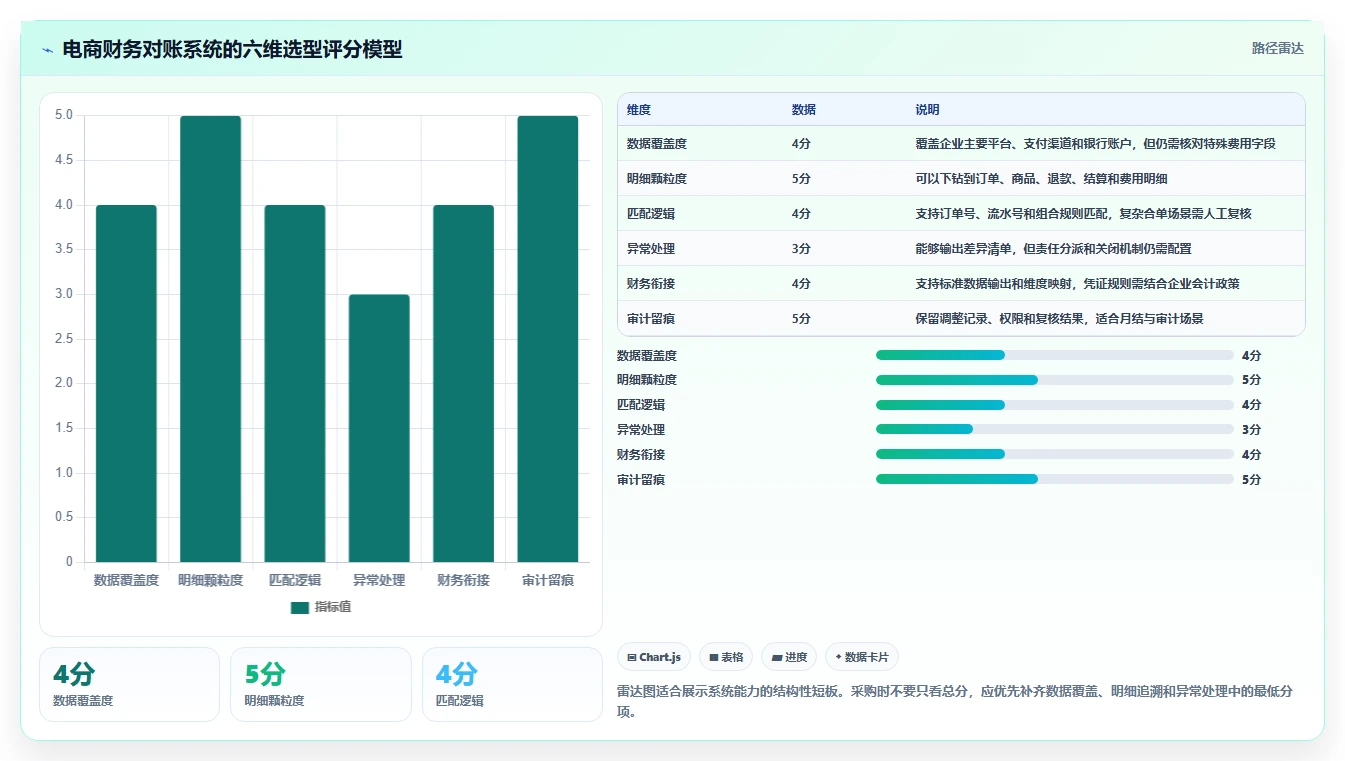
Task: Select the 审计留痕 table row cell
Action: [651, 319]
